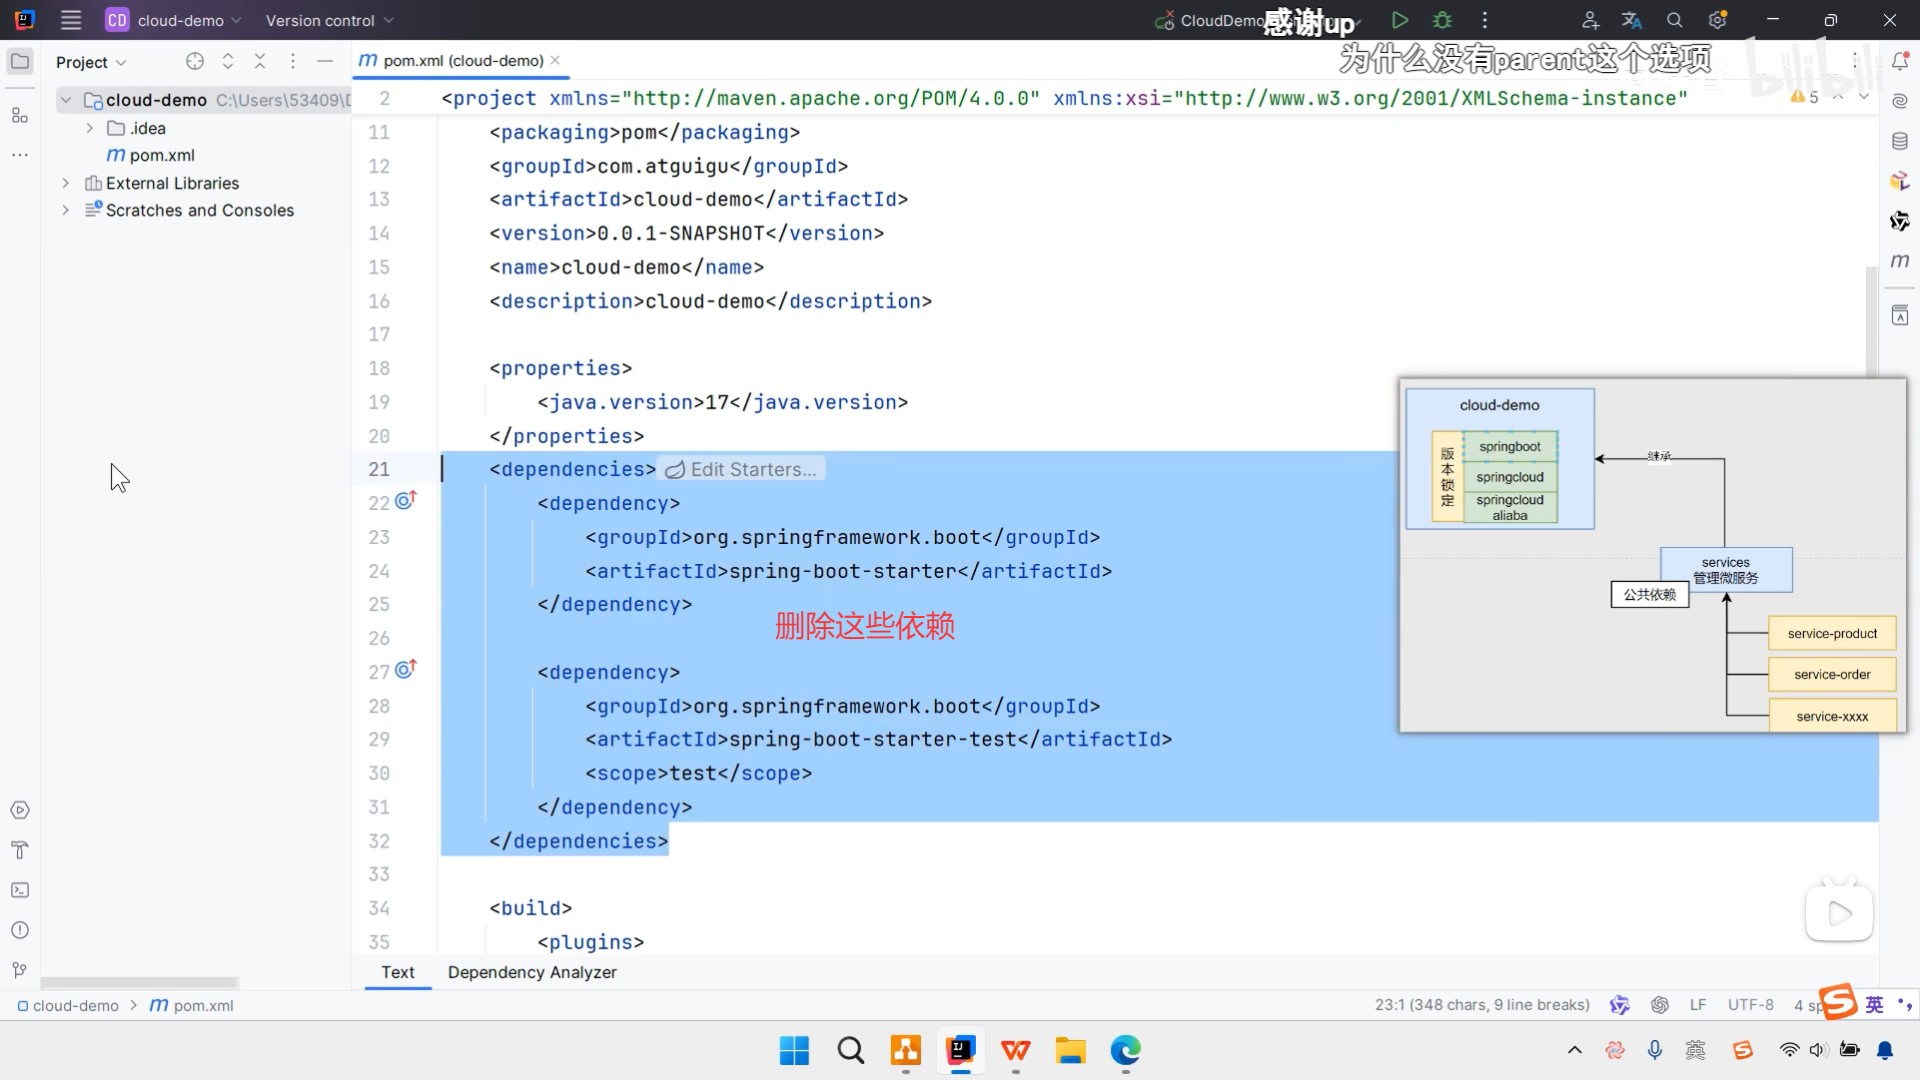1920x1080 pixels.
Task: Expand the .idea folder
Action: 89,128
